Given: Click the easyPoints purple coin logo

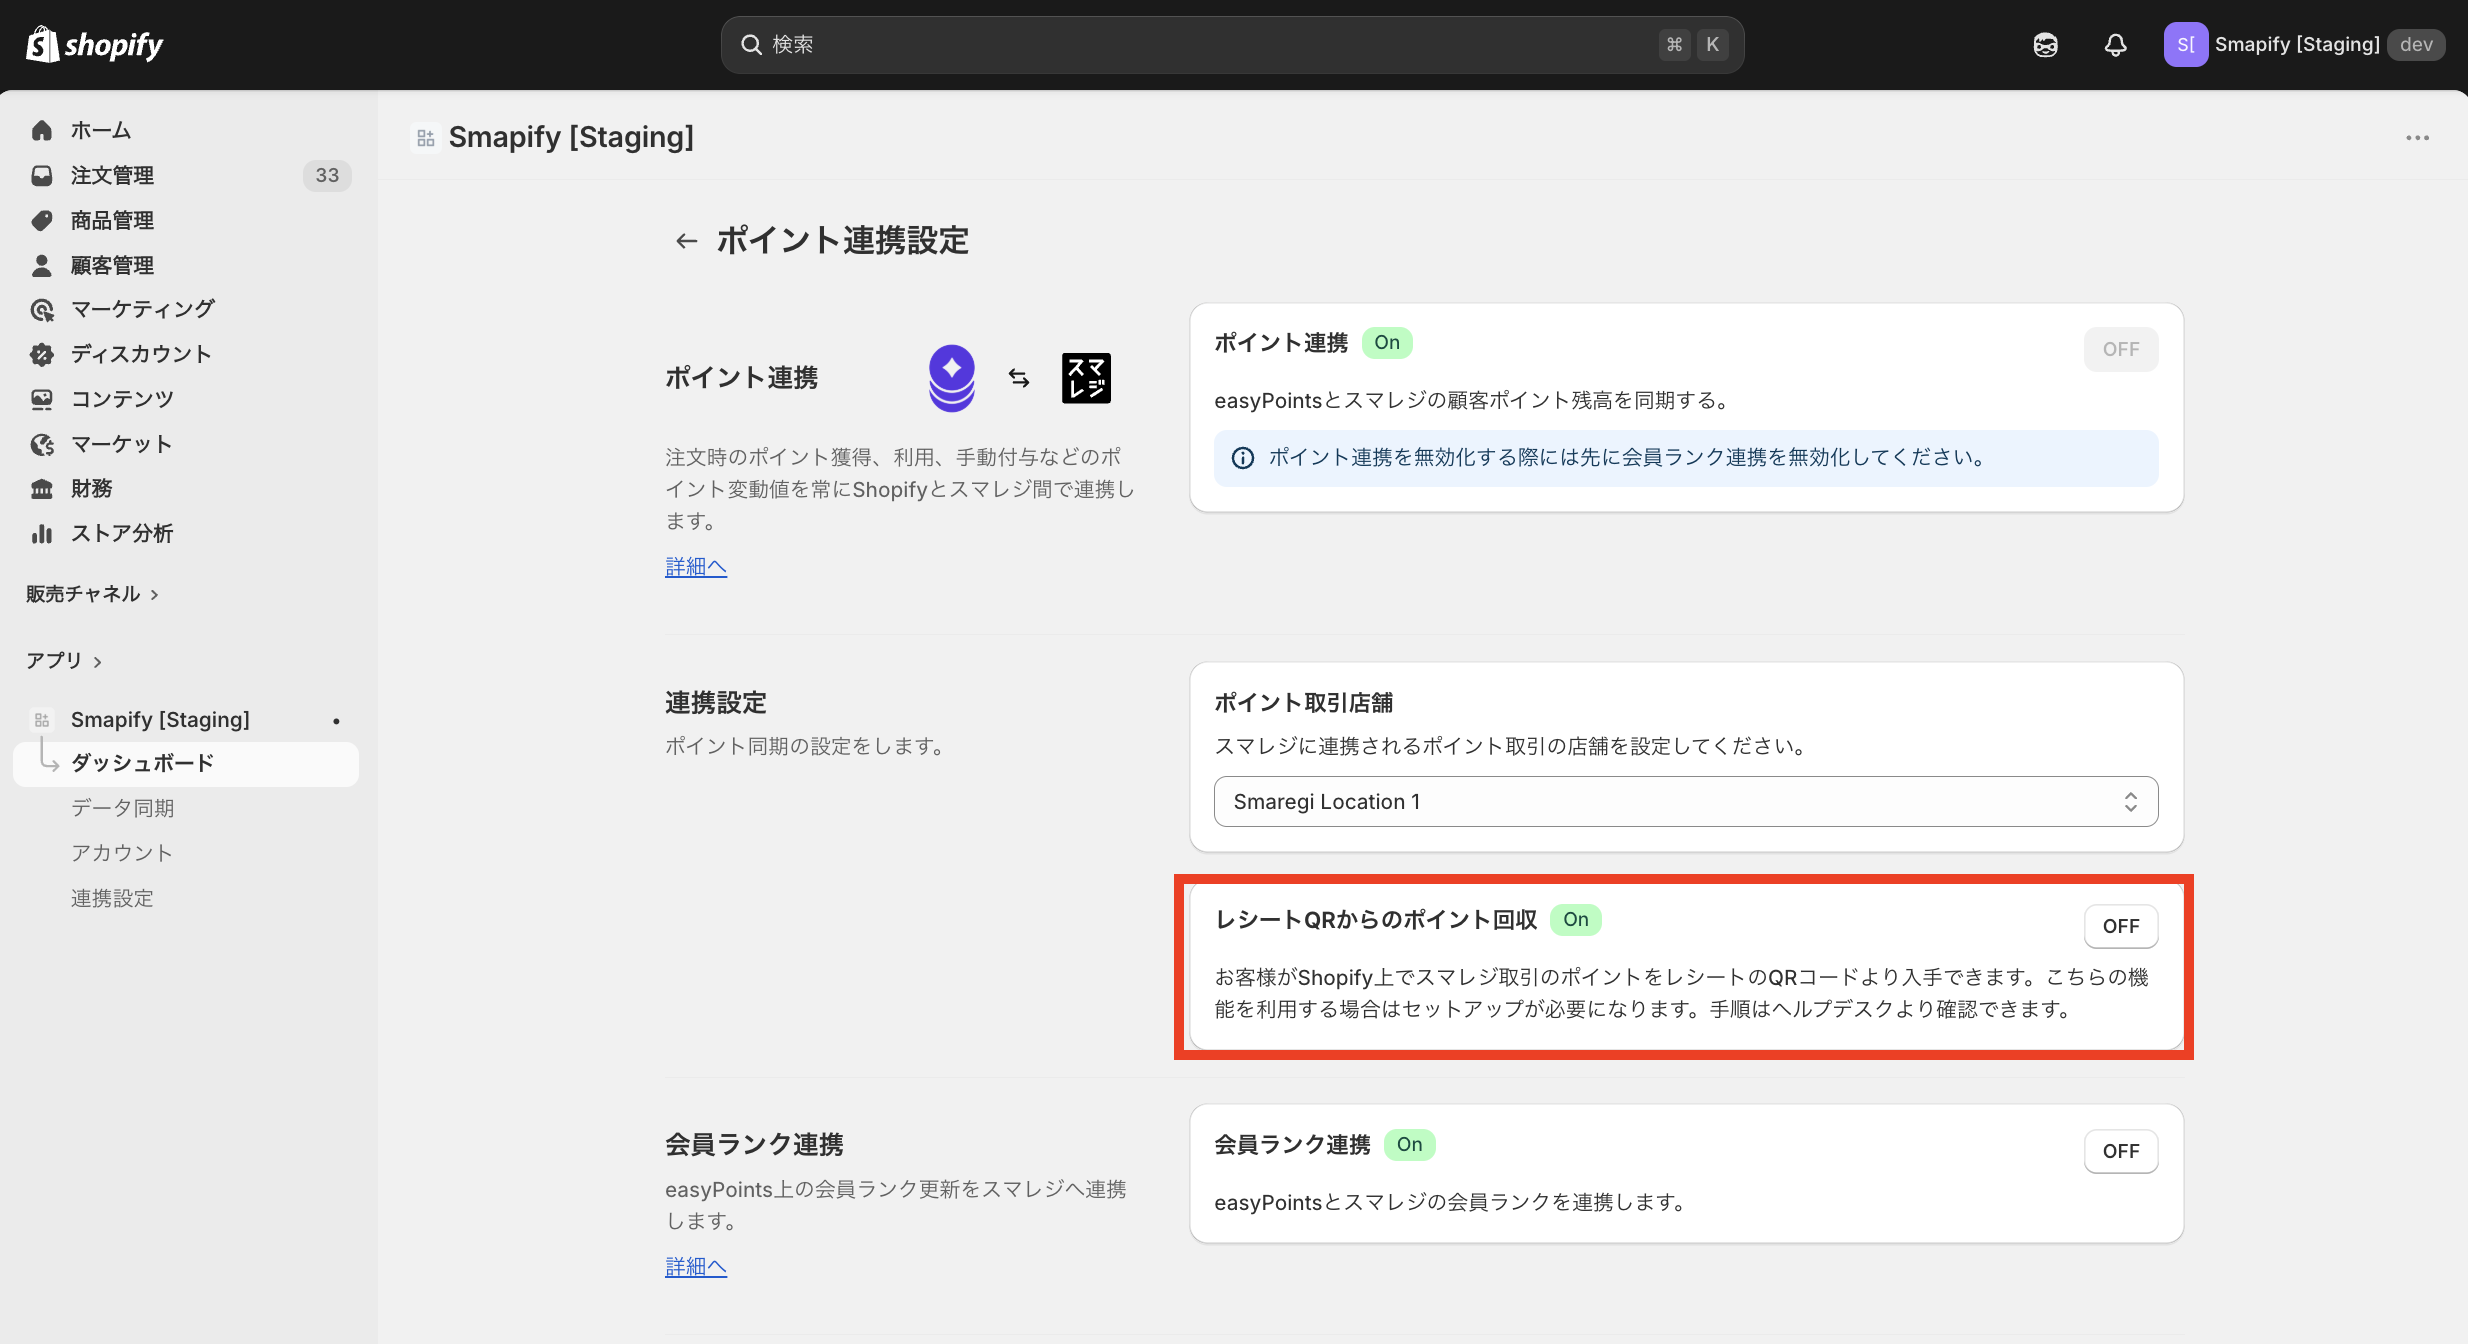Looking at the screenshot, I should coord(952,378).
